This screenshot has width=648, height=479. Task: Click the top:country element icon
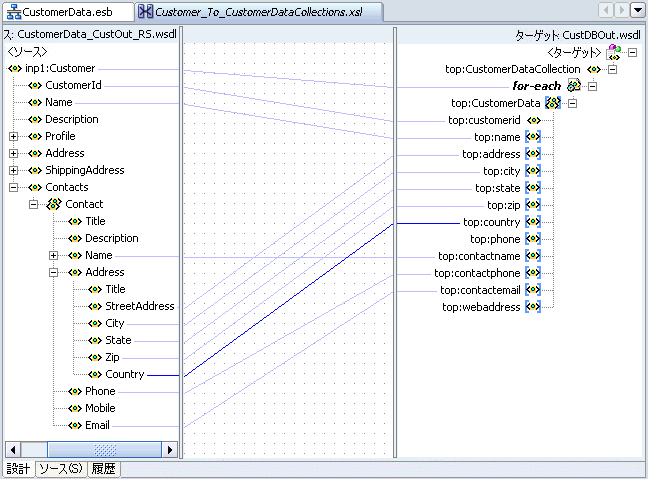(533, 222)
